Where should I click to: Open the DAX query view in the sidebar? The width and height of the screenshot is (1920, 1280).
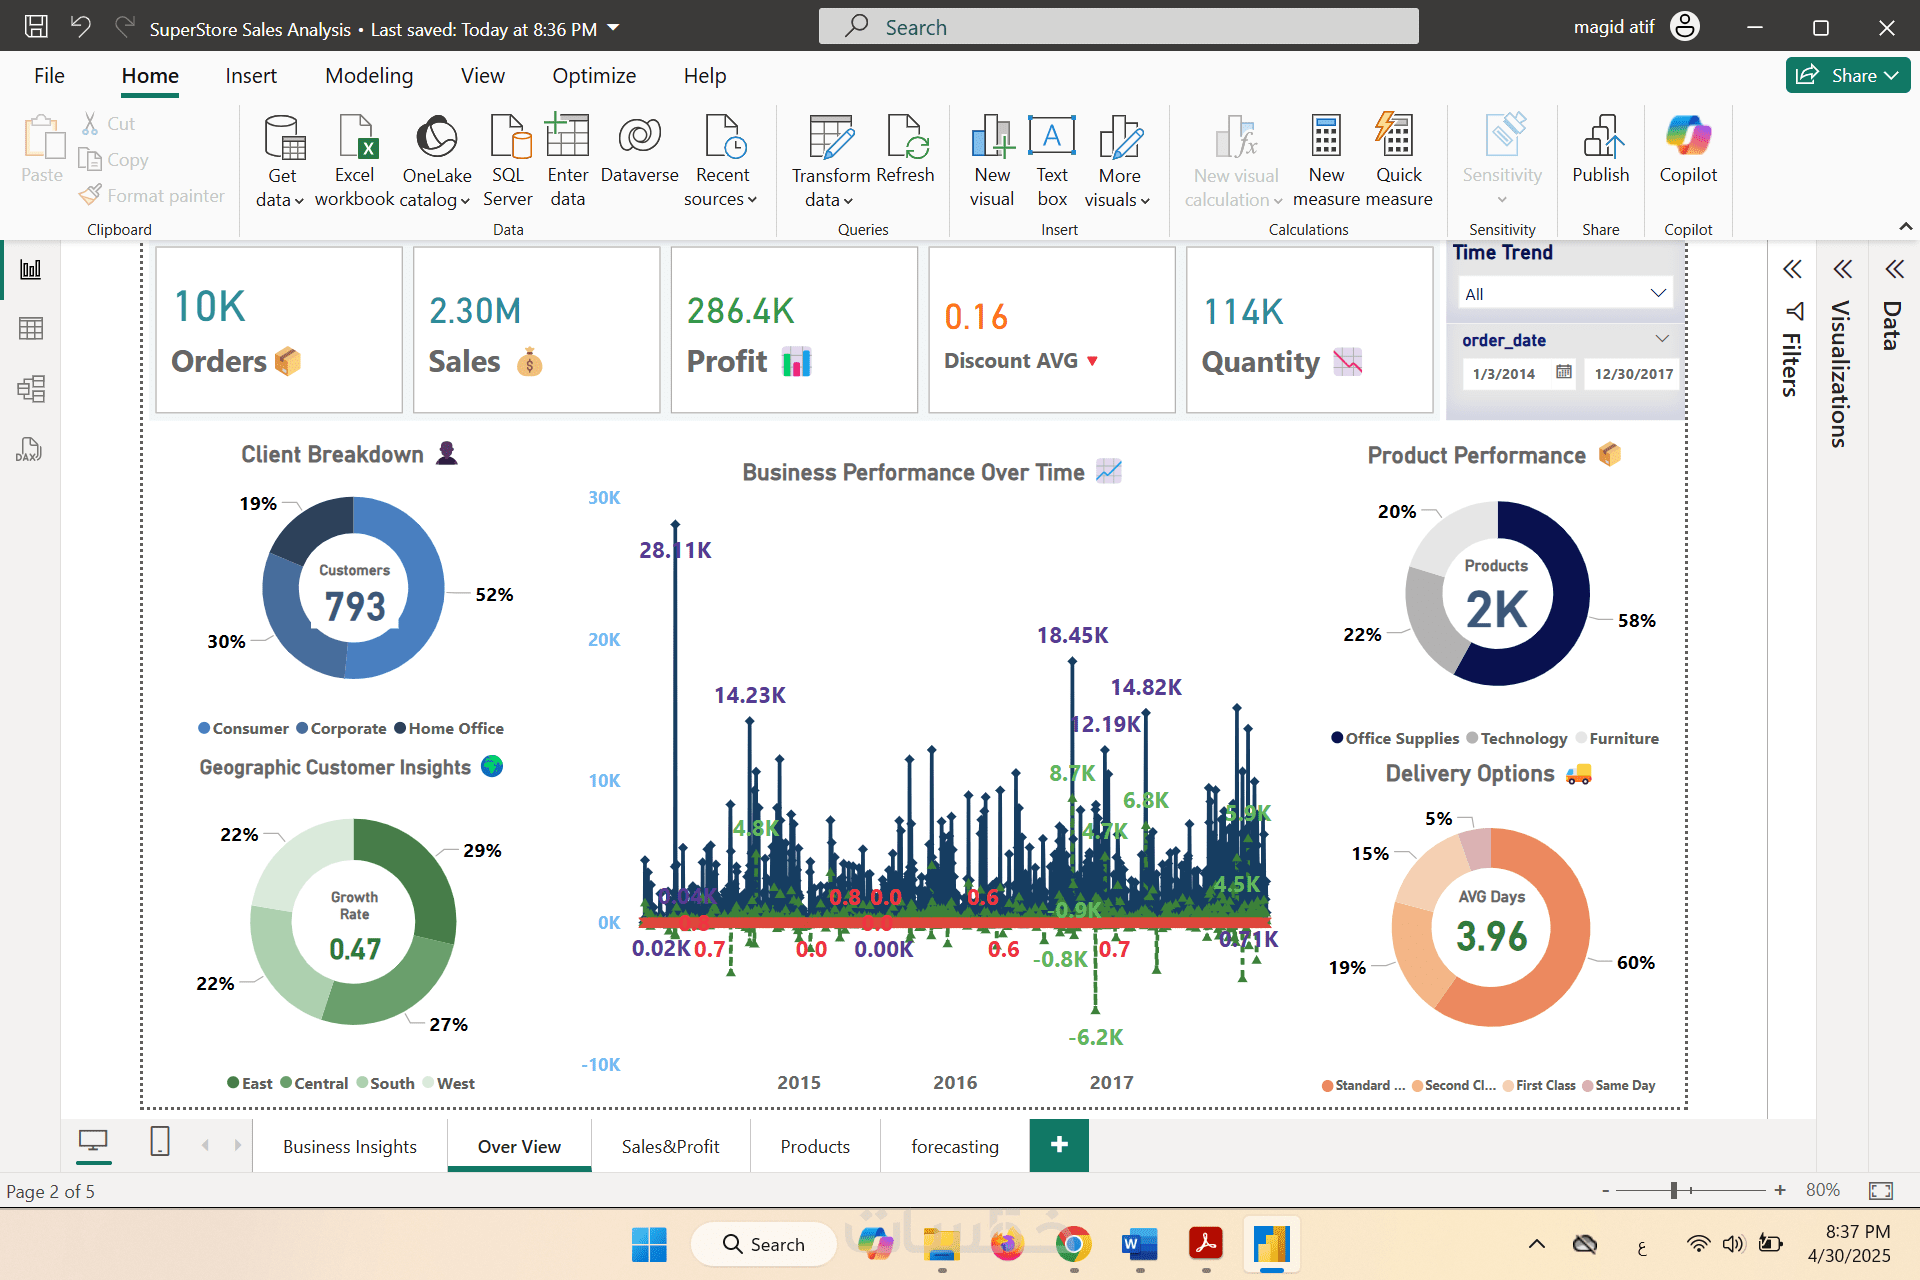click(30, 449)
